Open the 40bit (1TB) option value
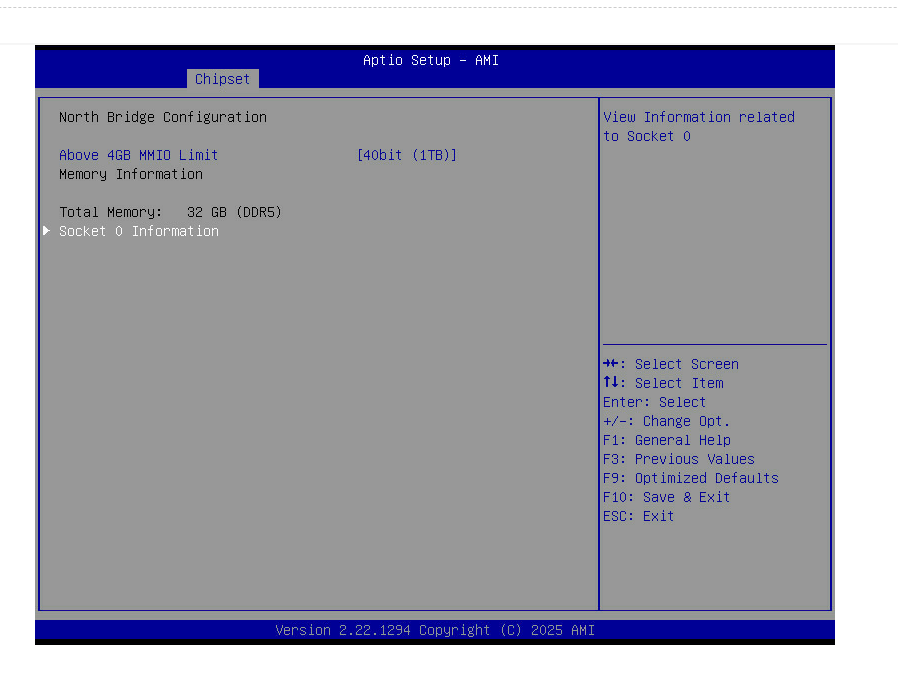This screenshot has height=673, width=898. click(x=406, y=155)
